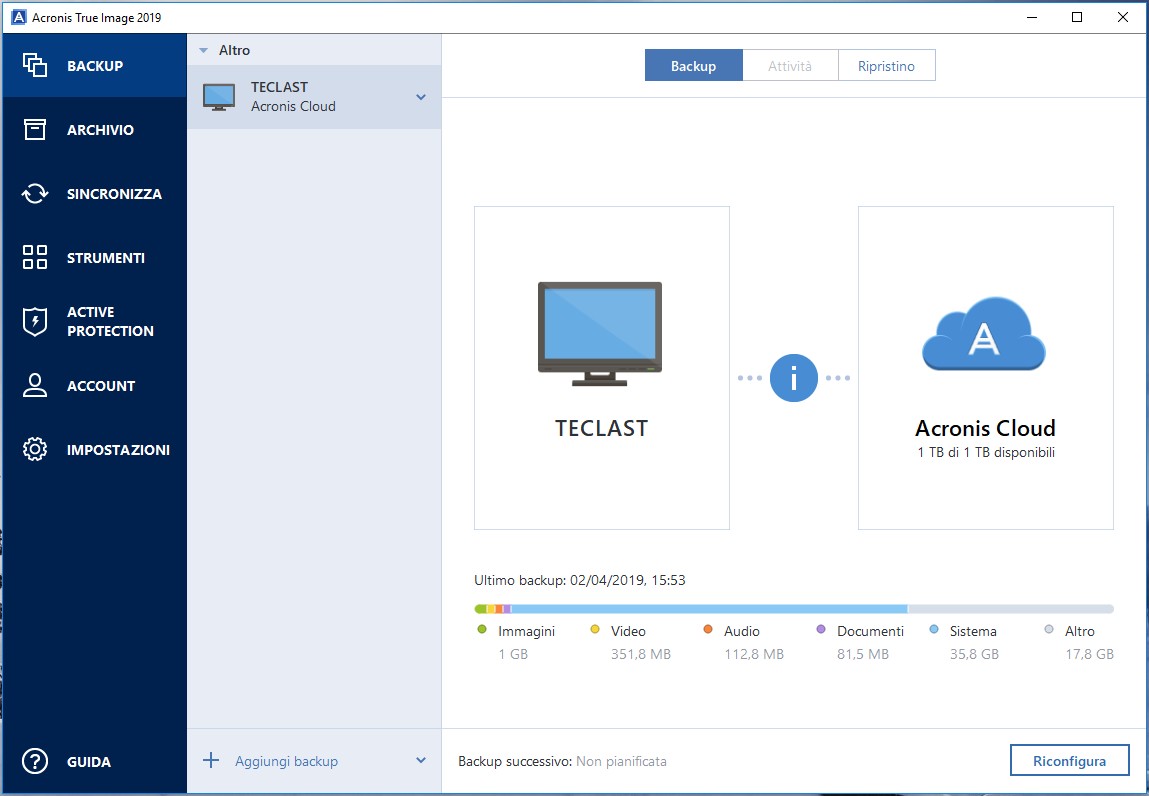Click 'Acronis Cloud' subtitle in backup list
1149x796 pixels.
tap(293, 106)
